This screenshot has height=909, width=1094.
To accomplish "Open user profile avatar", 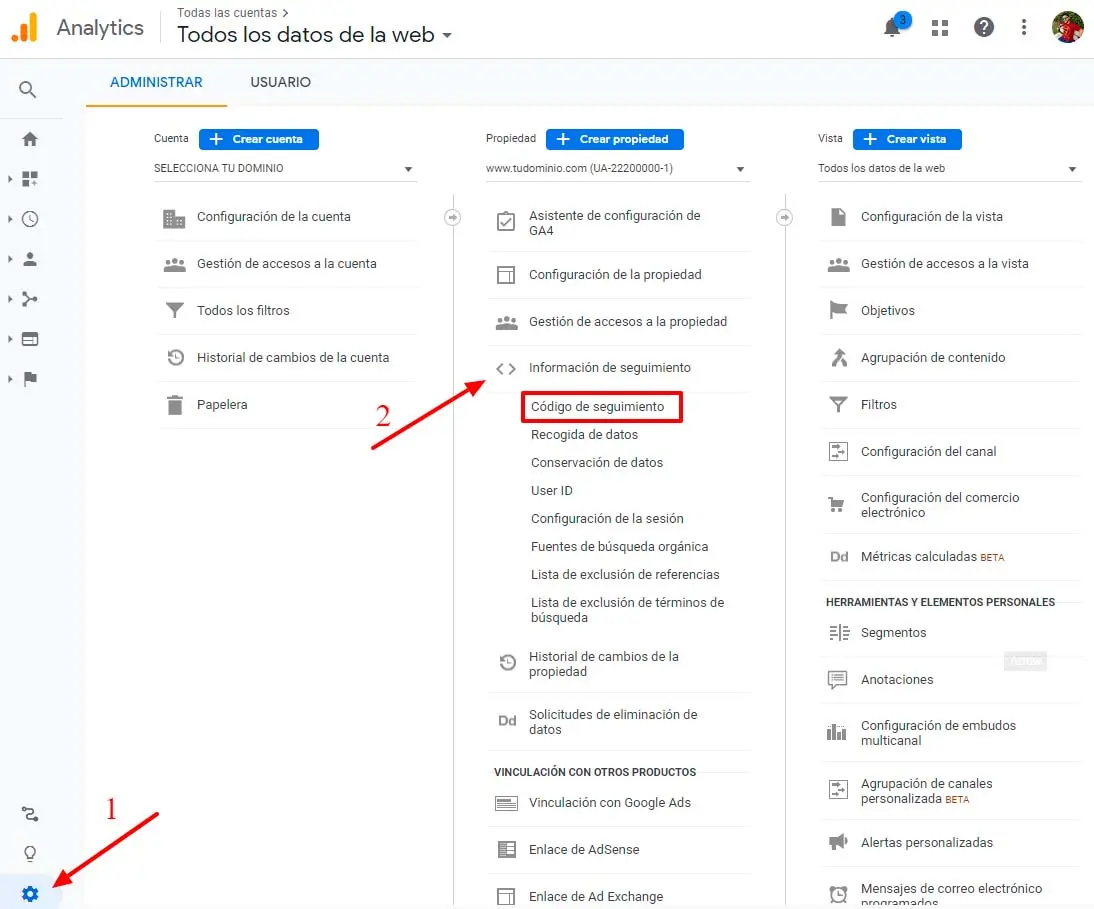I will (1067, 27).
